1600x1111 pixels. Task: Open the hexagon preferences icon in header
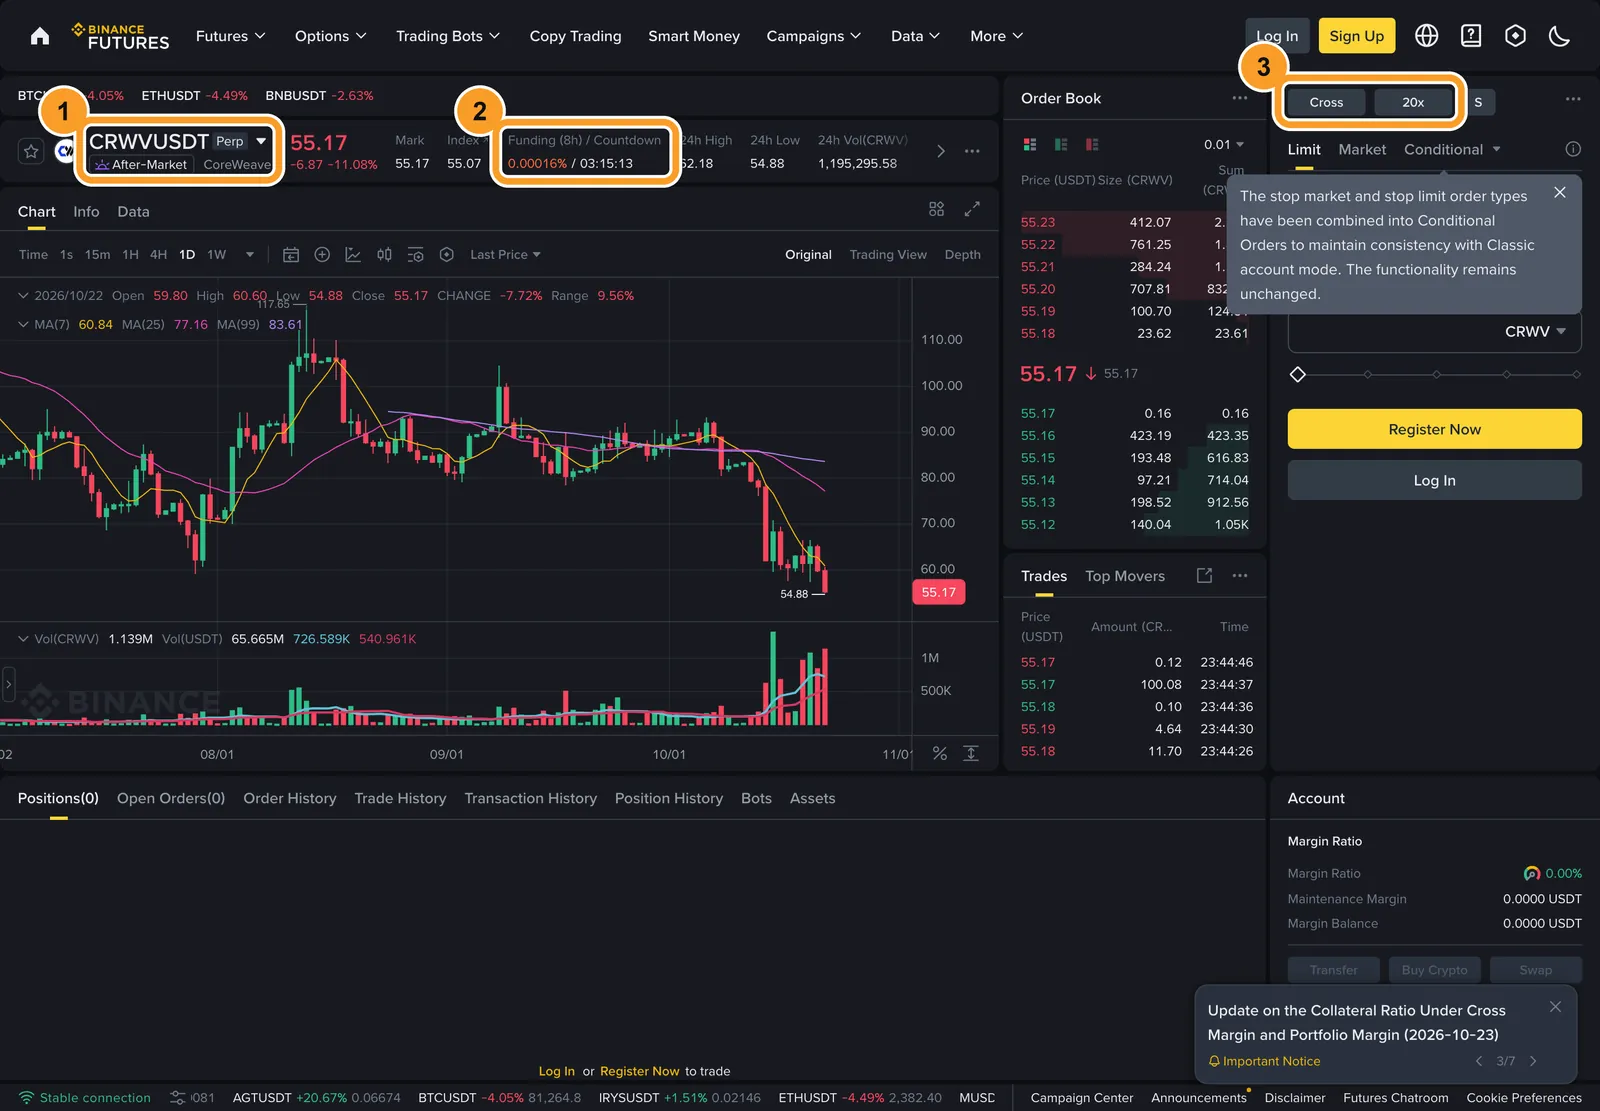point(1515,36)
